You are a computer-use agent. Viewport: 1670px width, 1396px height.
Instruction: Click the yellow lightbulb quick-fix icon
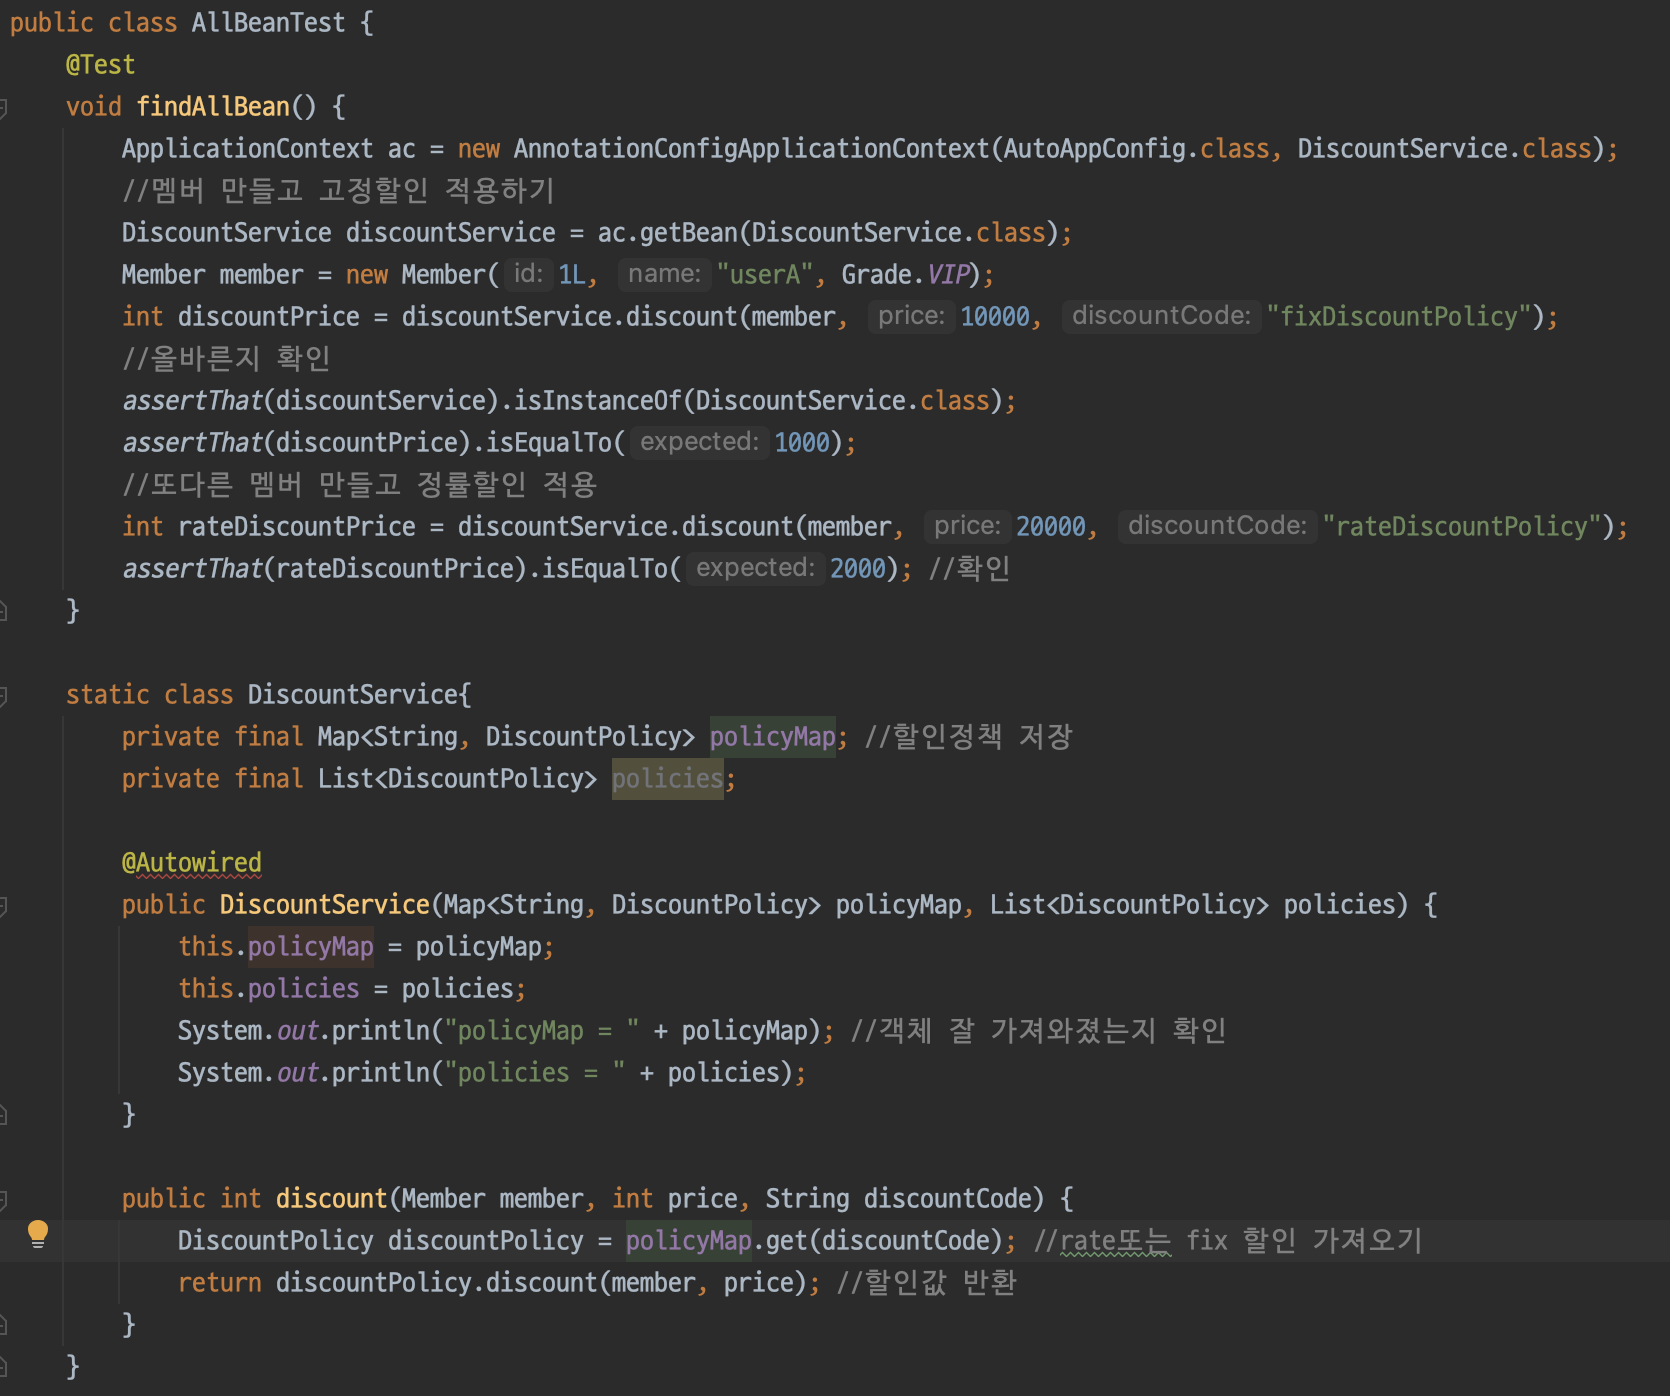[38, 1234]
